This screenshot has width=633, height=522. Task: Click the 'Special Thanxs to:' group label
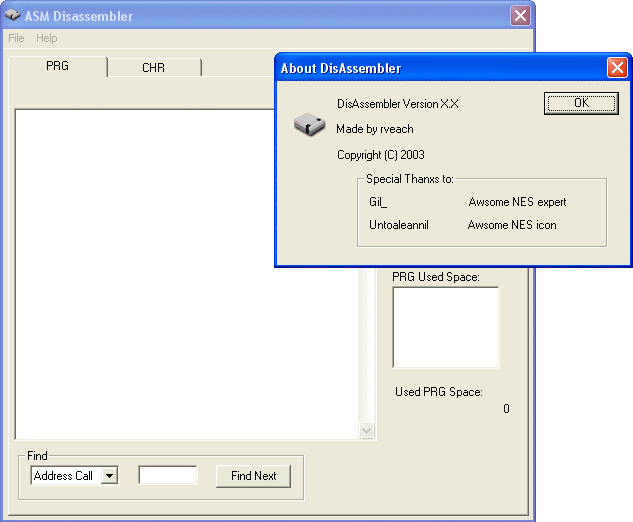[410, 179]
